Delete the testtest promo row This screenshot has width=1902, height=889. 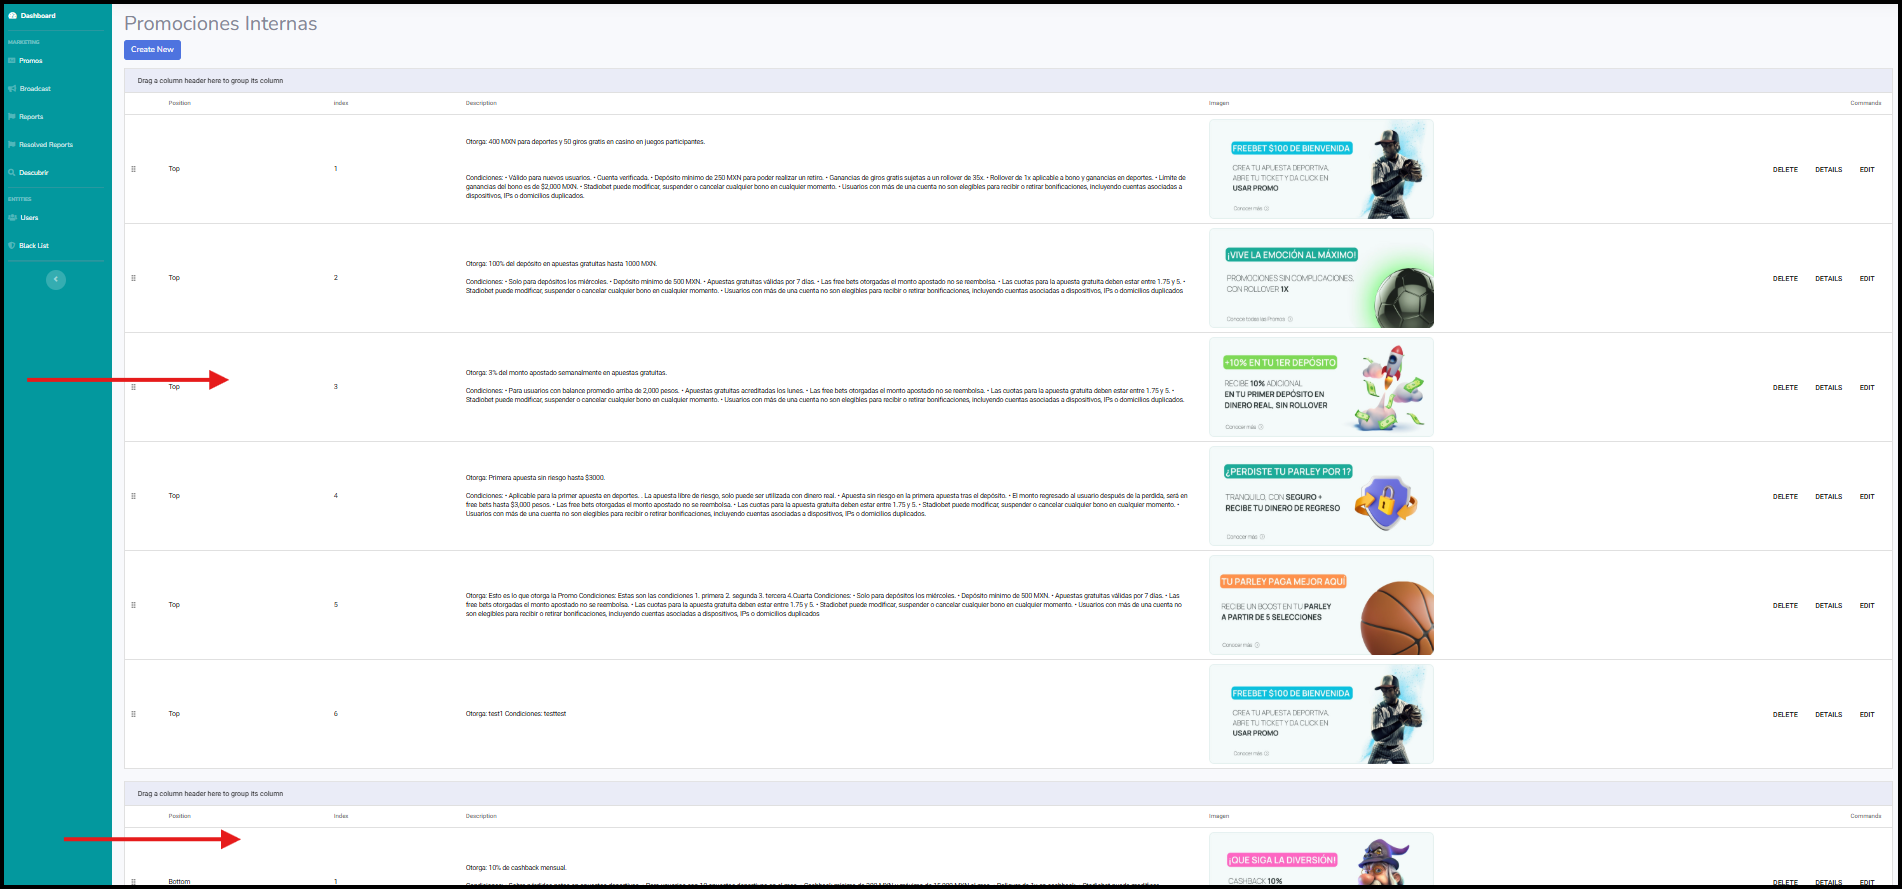pyautogui.click(x=1785, y=715)
